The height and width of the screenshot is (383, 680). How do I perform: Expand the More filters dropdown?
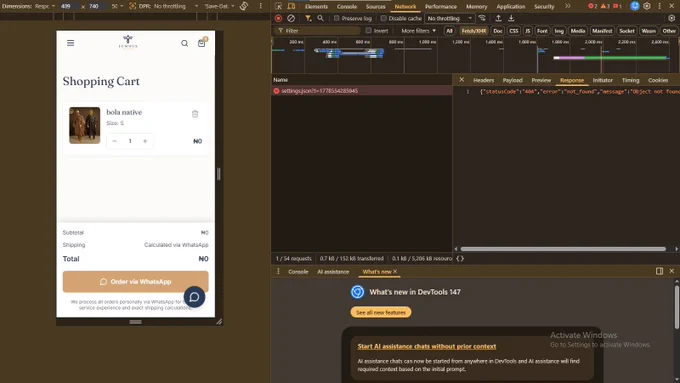point(418,31)
